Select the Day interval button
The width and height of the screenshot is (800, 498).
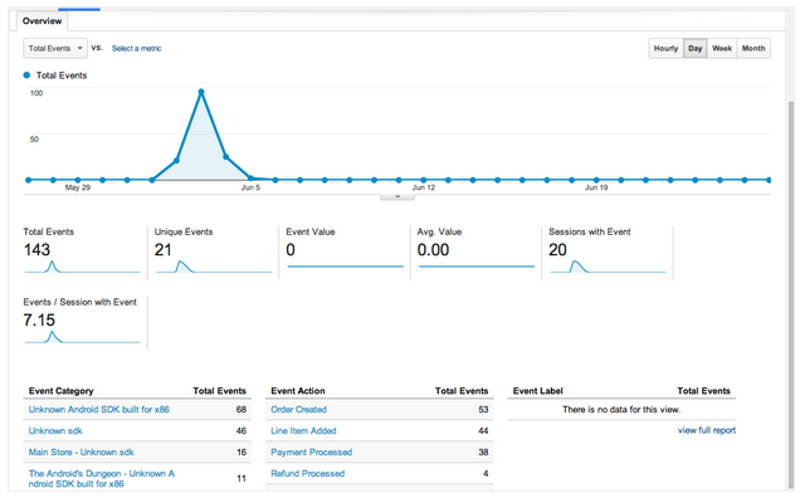(x=695, y=48)
